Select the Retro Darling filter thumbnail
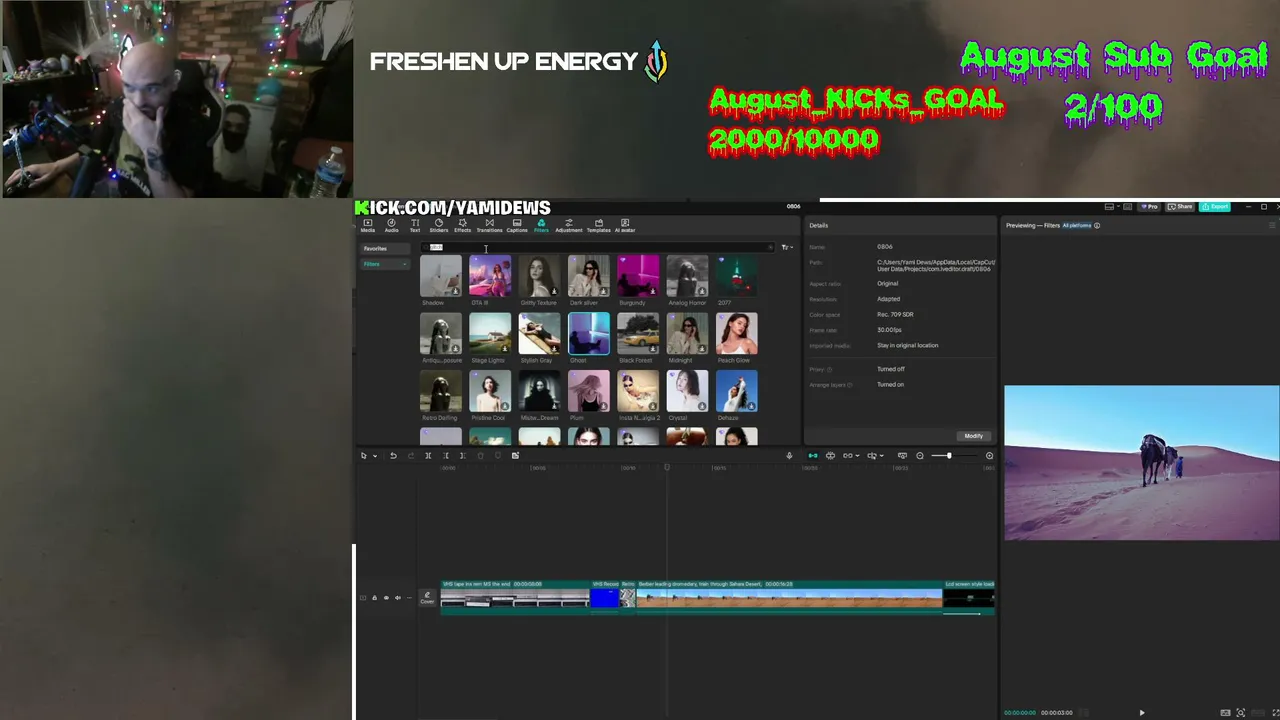Viewport: 1280px width, 720px height. (x=440, y=391)
